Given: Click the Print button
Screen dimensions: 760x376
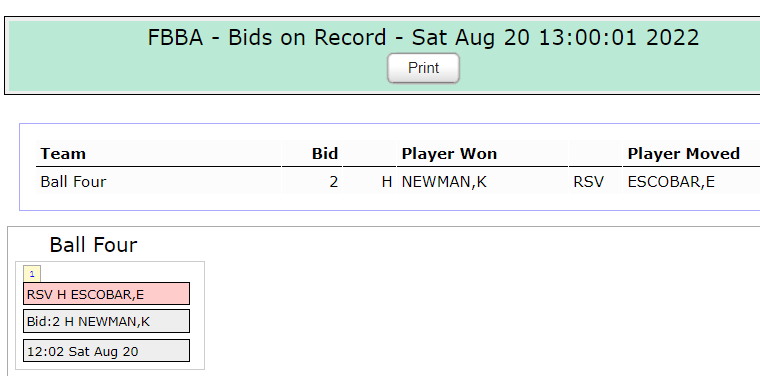Looking at the screenshot, I should (x=423, y=68).
